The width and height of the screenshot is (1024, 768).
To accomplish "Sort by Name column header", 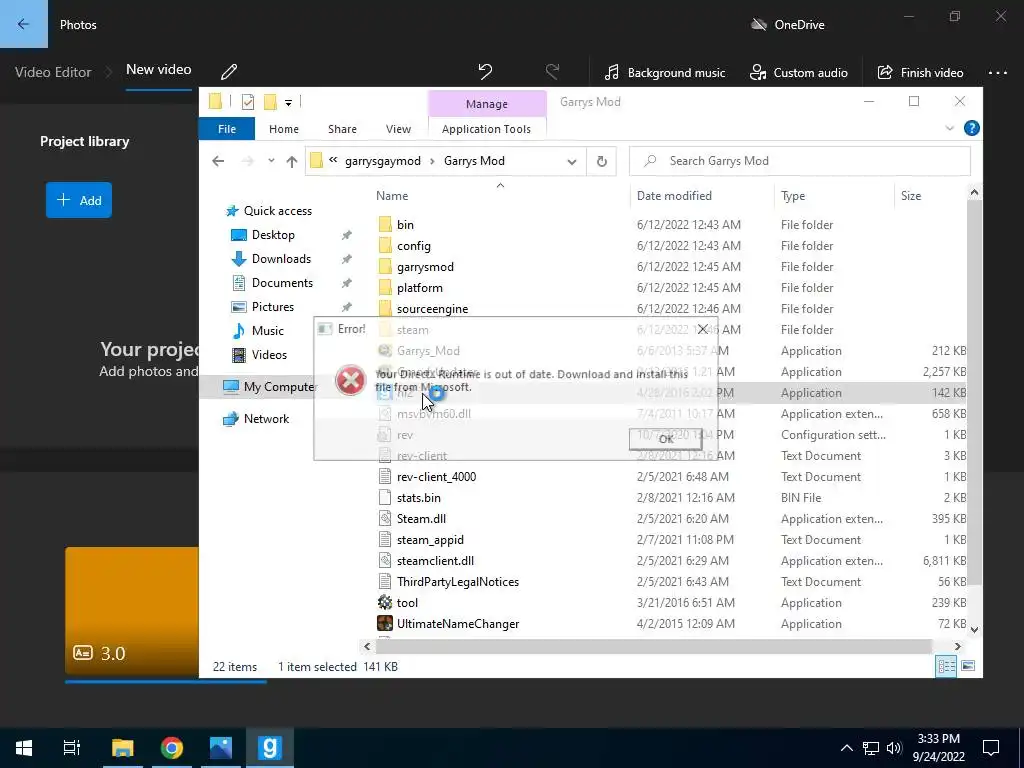I will click(x=392, y=196).
